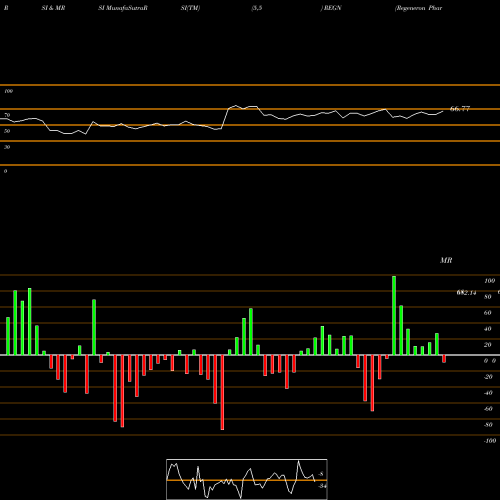Image resolution: width=500 pixels, height=500 pixels.
Task: Click the MR axis label 60
Action: point(487,313)
